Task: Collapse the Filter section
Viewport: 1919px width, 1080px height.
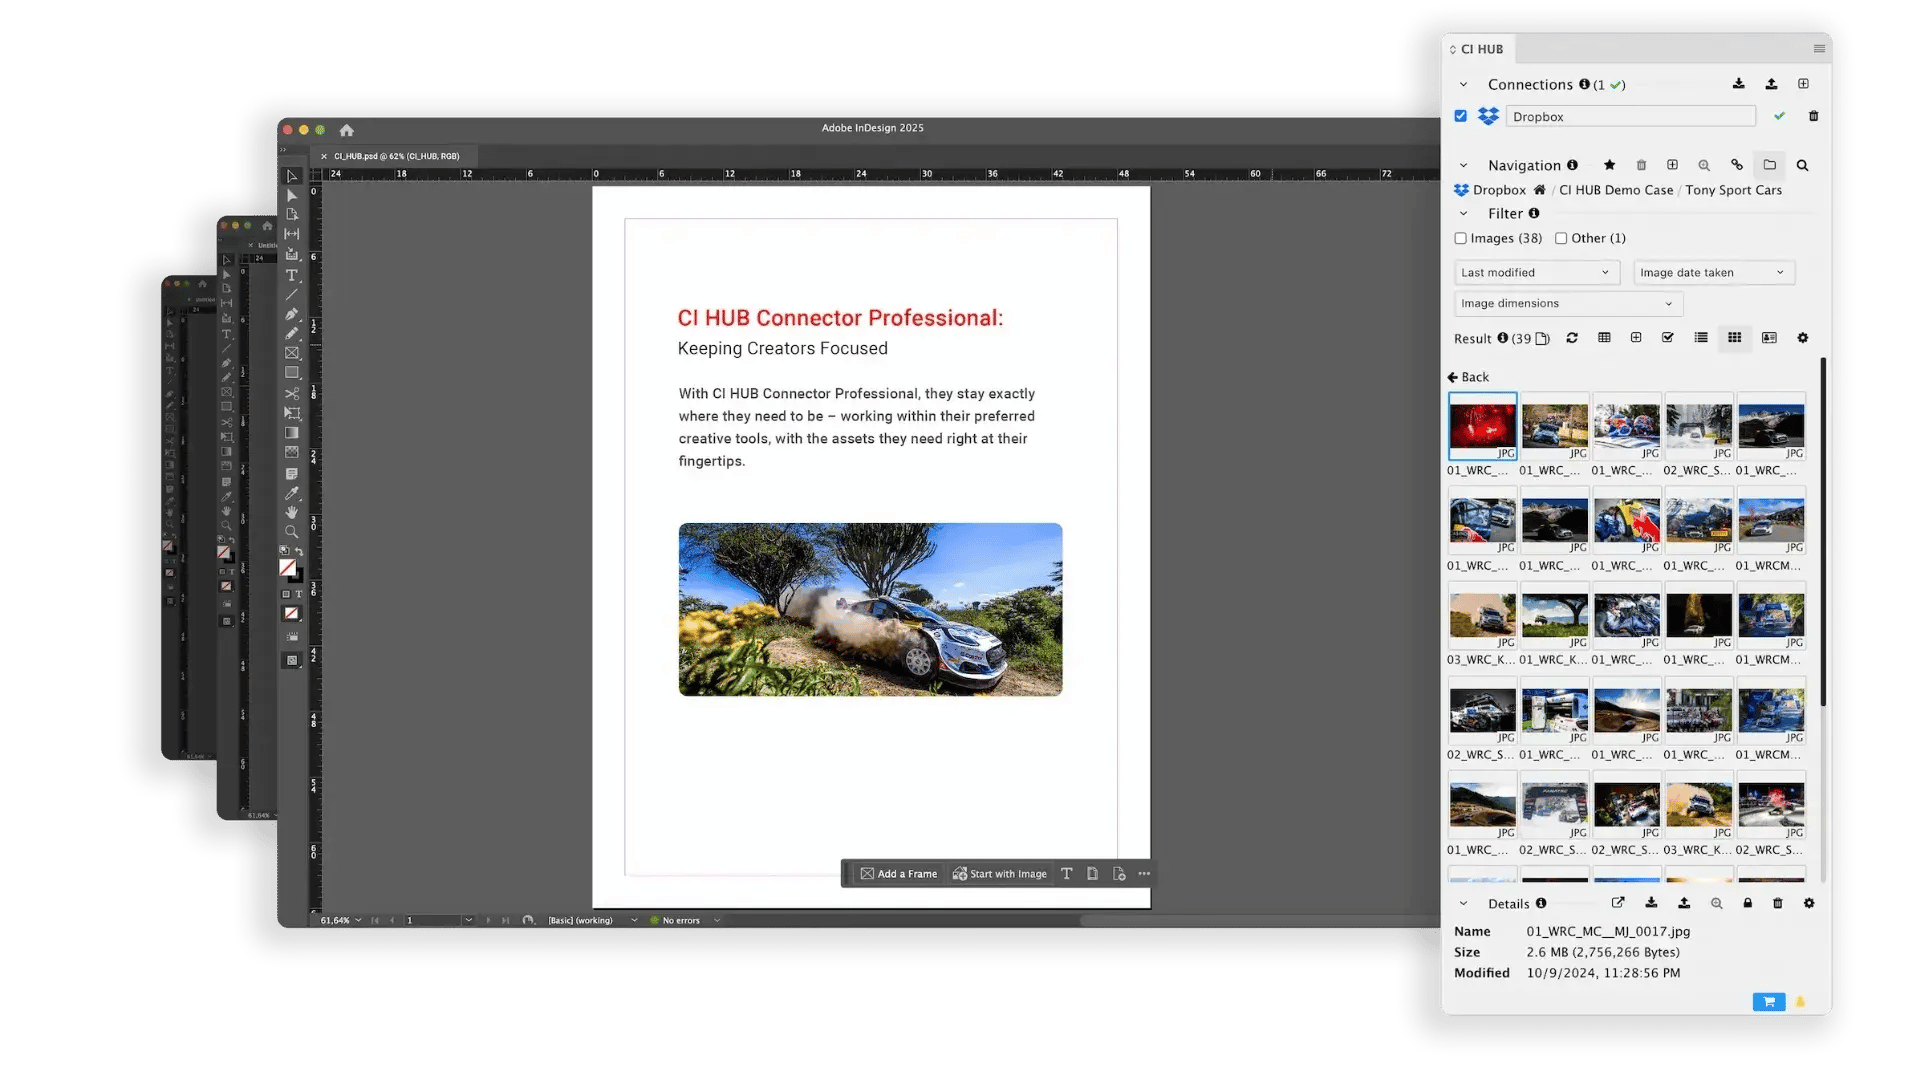Action: (x=1463, y=214)
